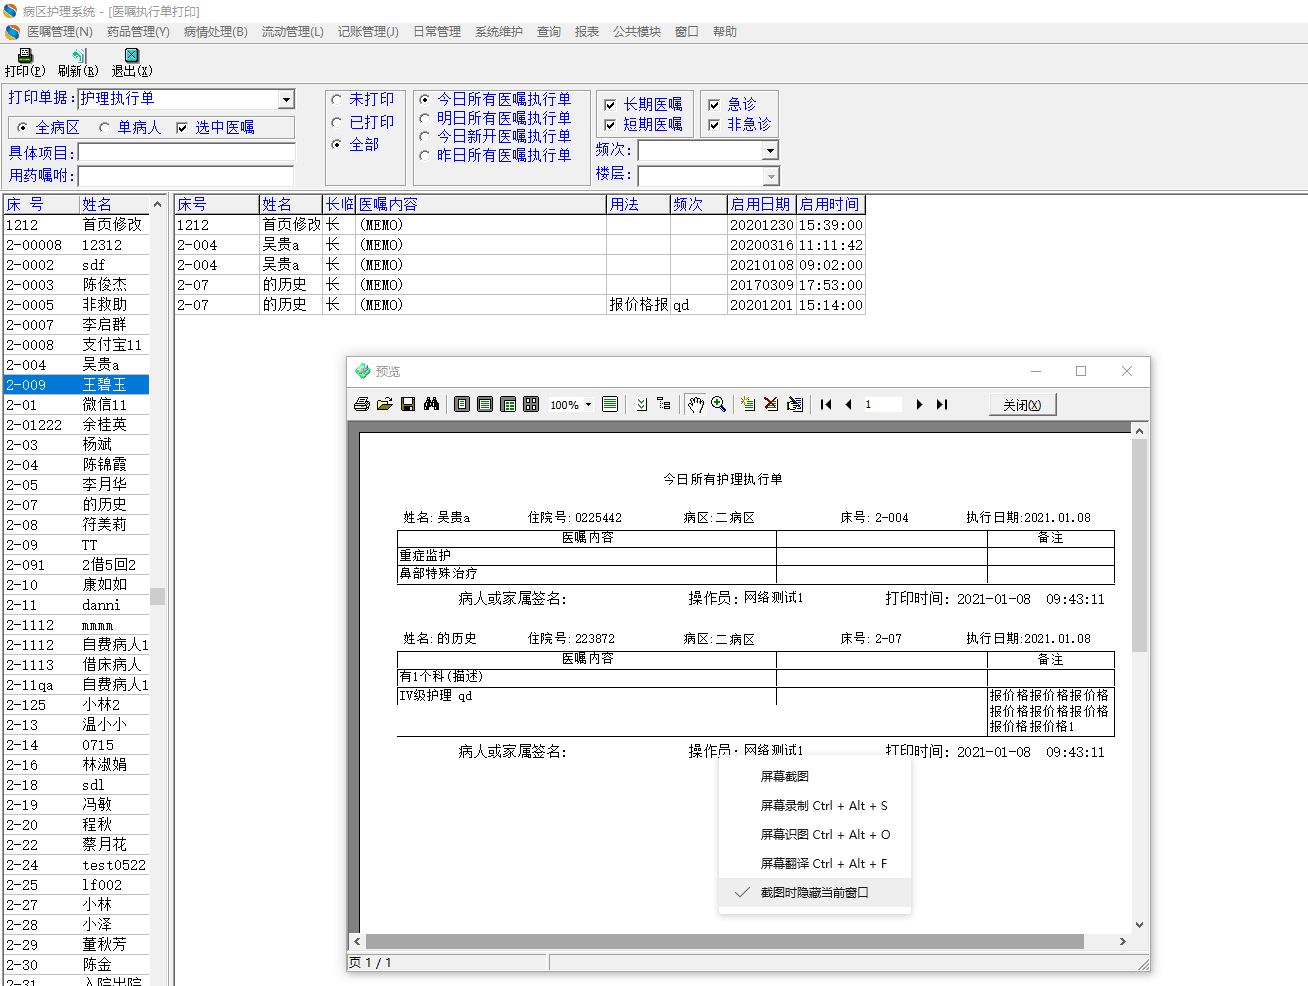Open the 打印单据 dropdown list
The height and width of the screenshot is (986, 1308).
pos(286,99)
